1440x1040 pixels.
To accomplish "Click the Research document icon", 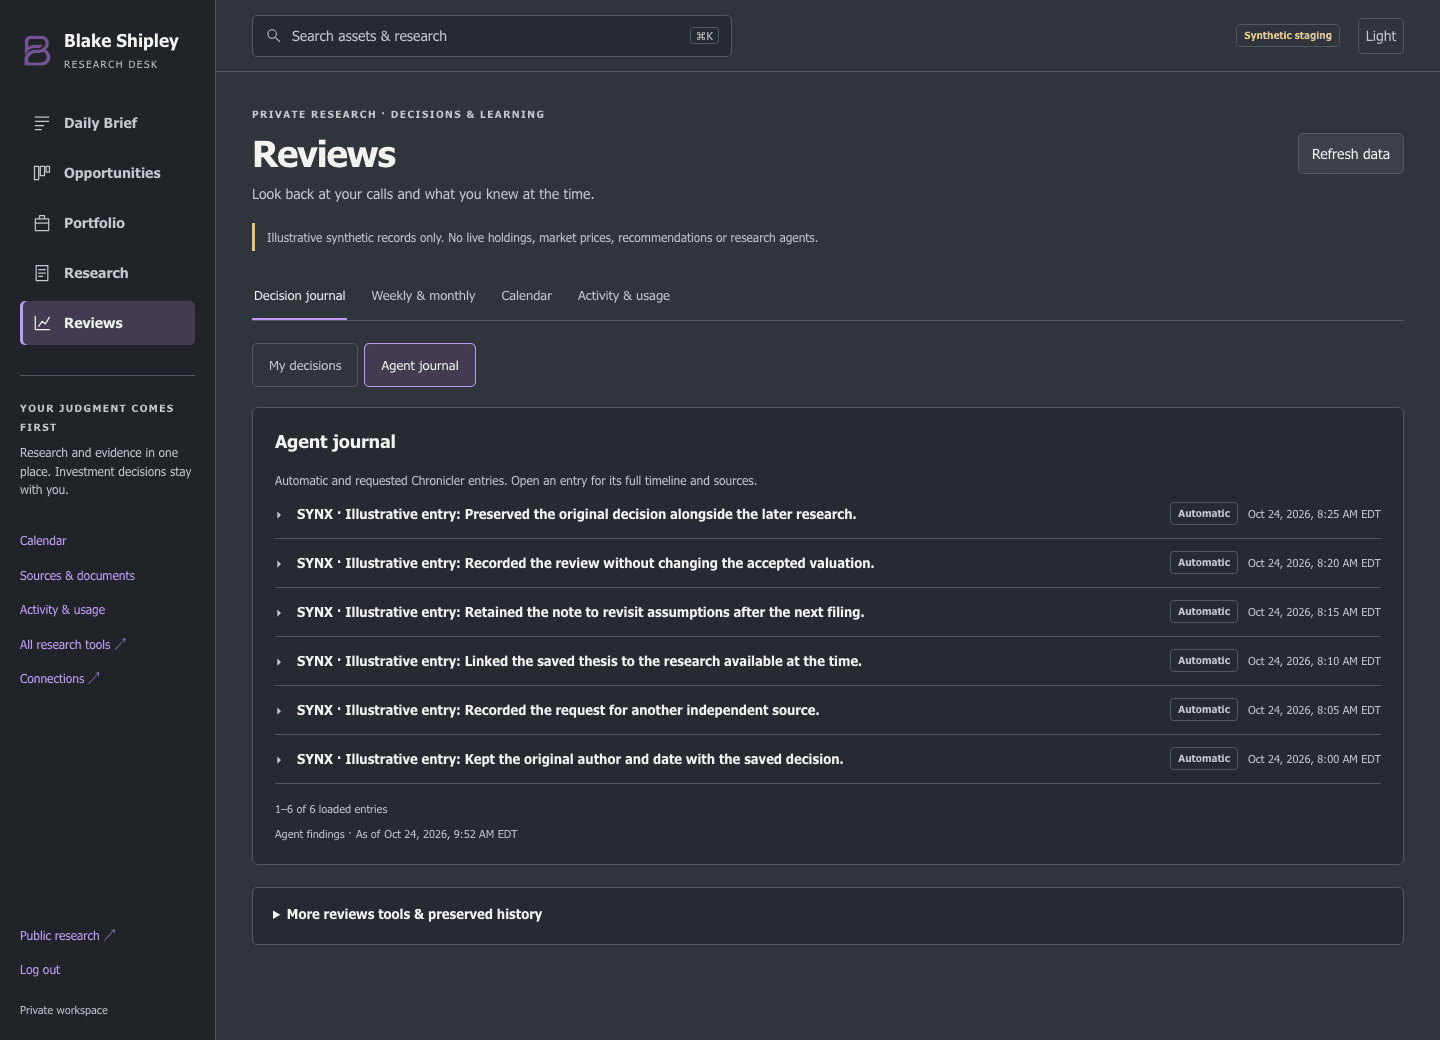I will pyautogui.click(x=42, y=273).
